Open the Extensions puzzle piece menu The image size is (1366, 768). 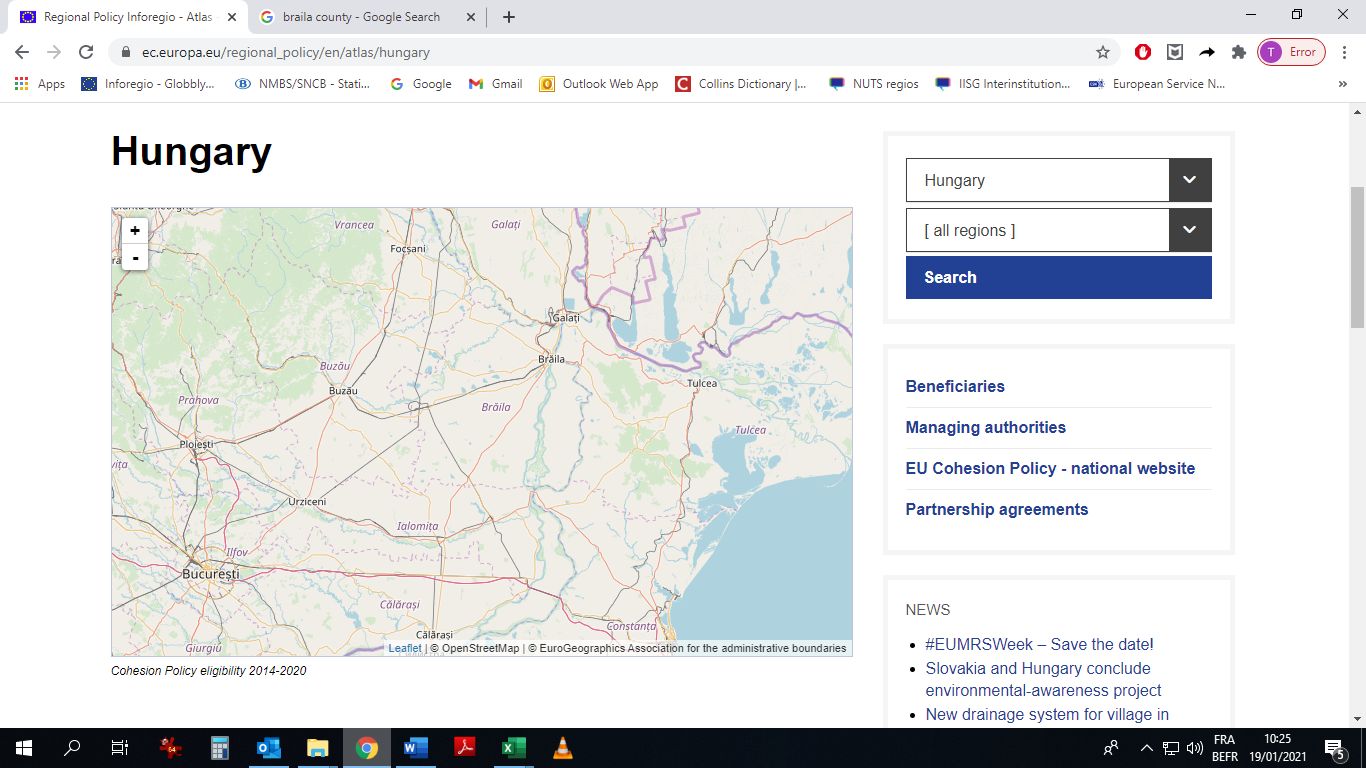[1239, 52]
